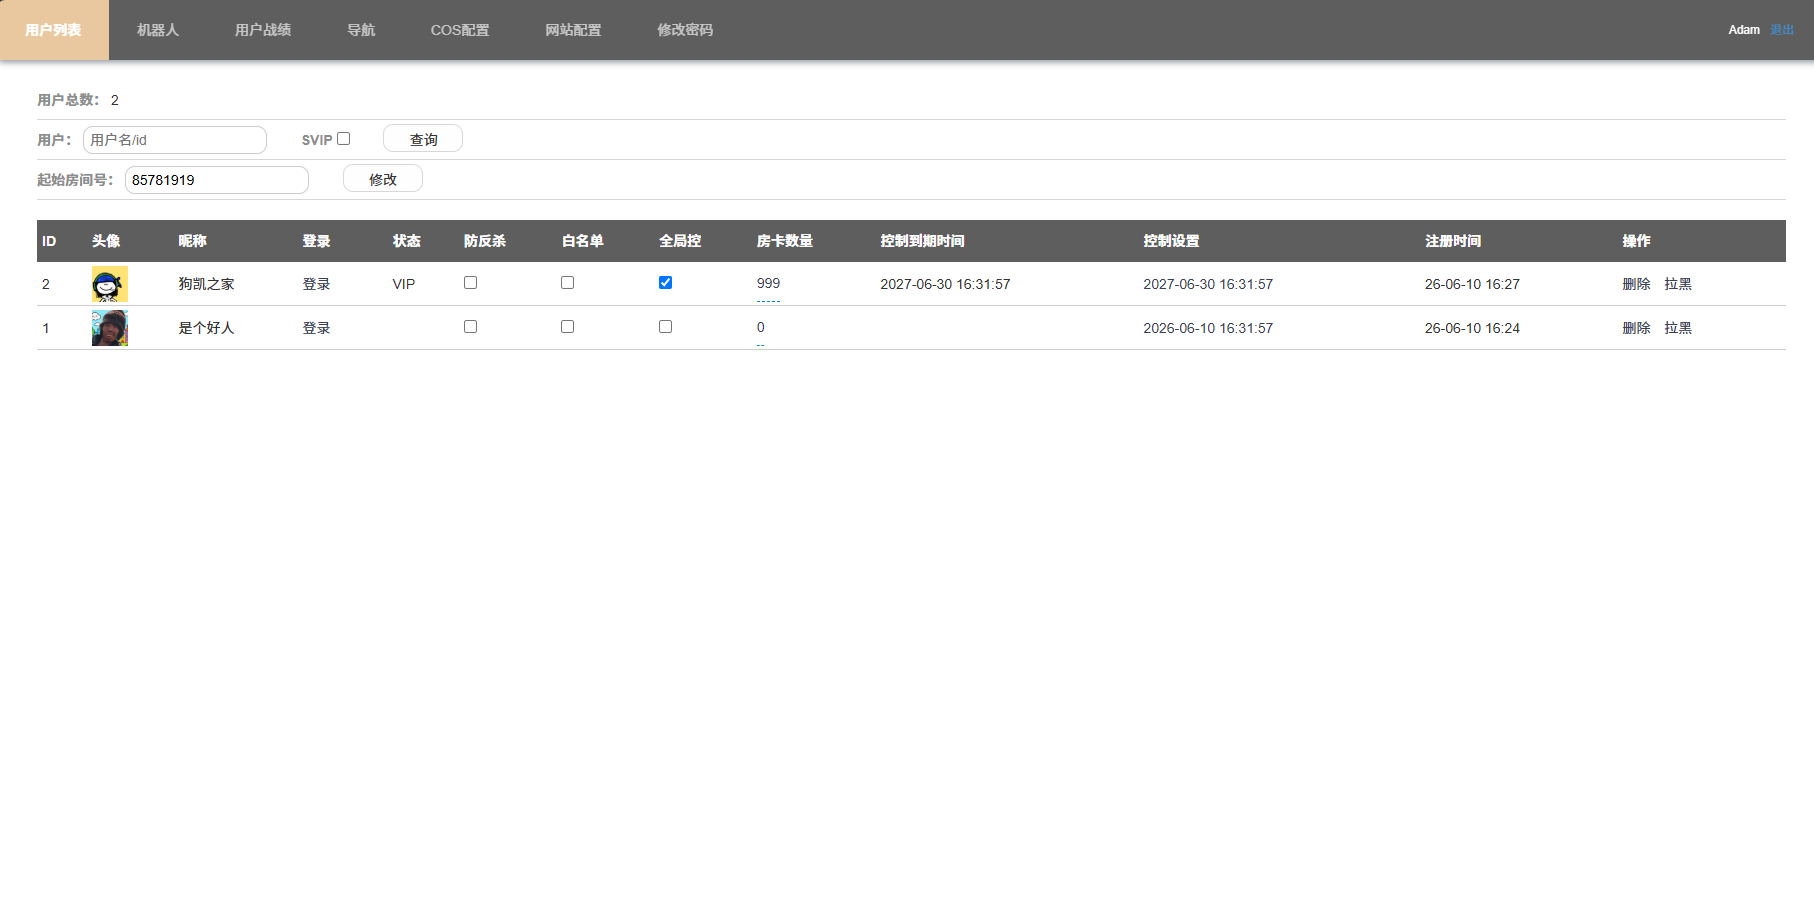Switch to the 用户战绩 tab
Image resolution: width=1814 pixels, height=916 pixels.
tap(263, 30)
